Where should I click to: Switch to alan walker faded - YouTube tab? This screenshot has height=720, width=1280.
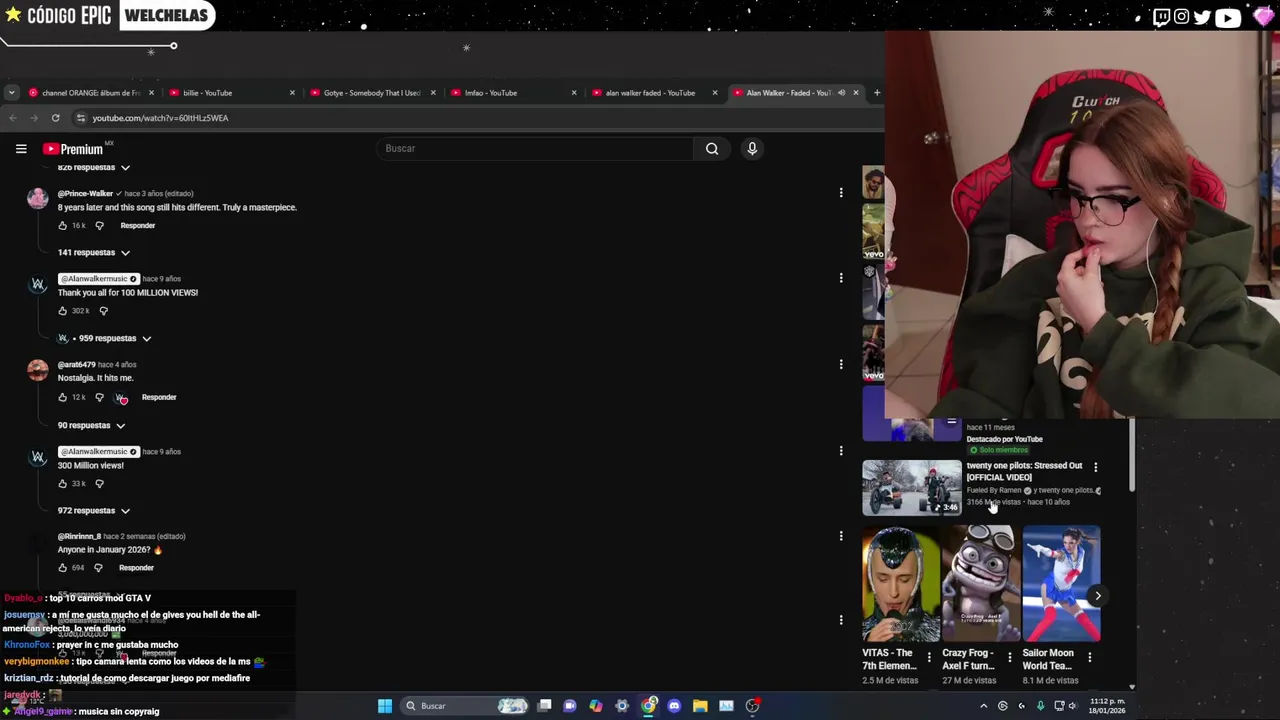click(x=653, y=93)
